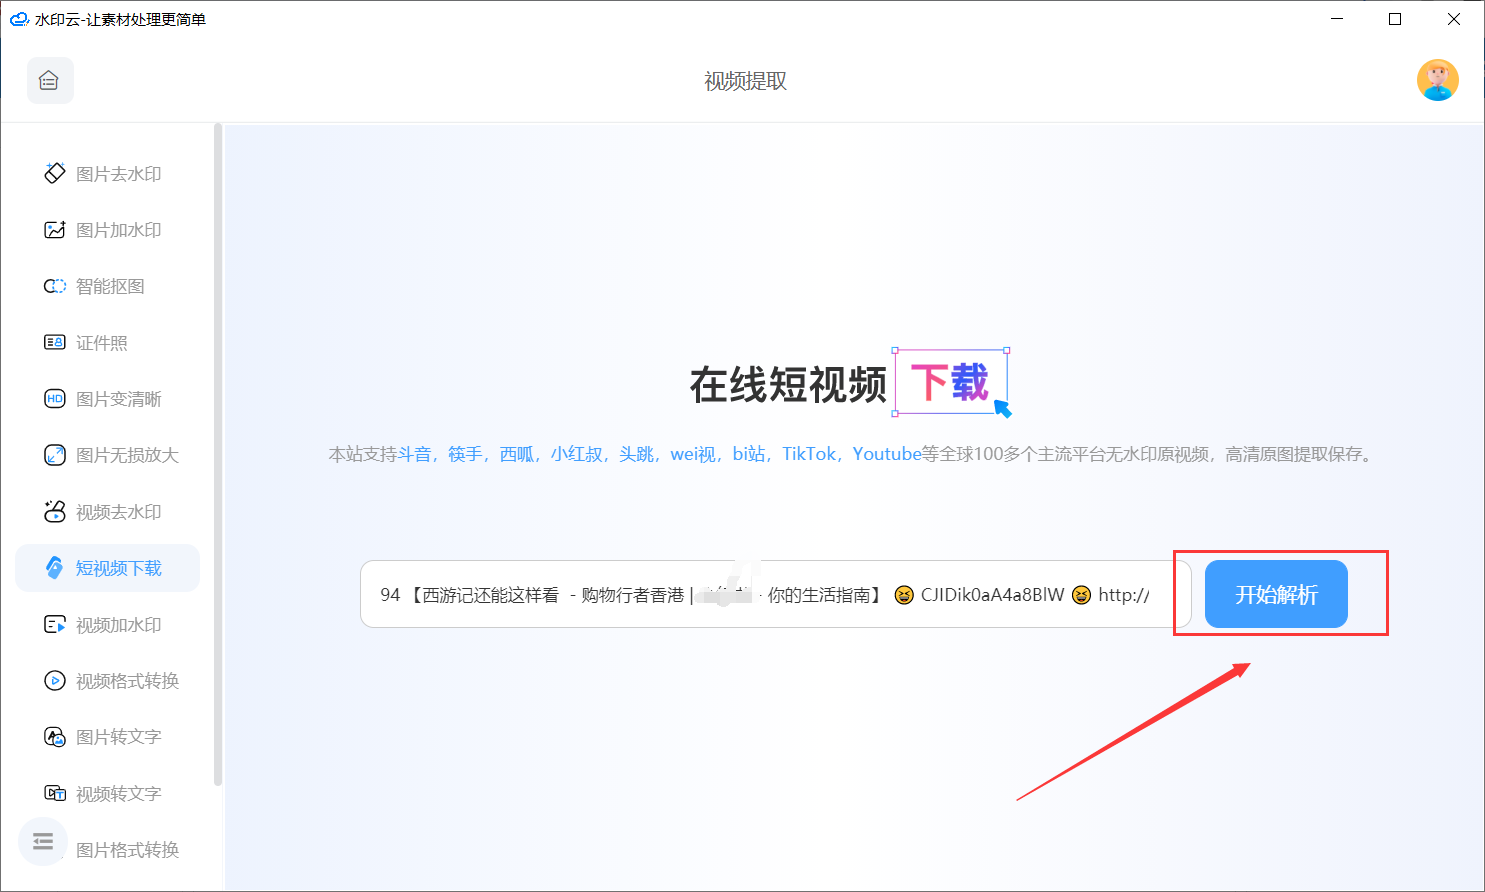Click the 视频加水印 icon
1485x892 pixels.
[x=55, y=625]
